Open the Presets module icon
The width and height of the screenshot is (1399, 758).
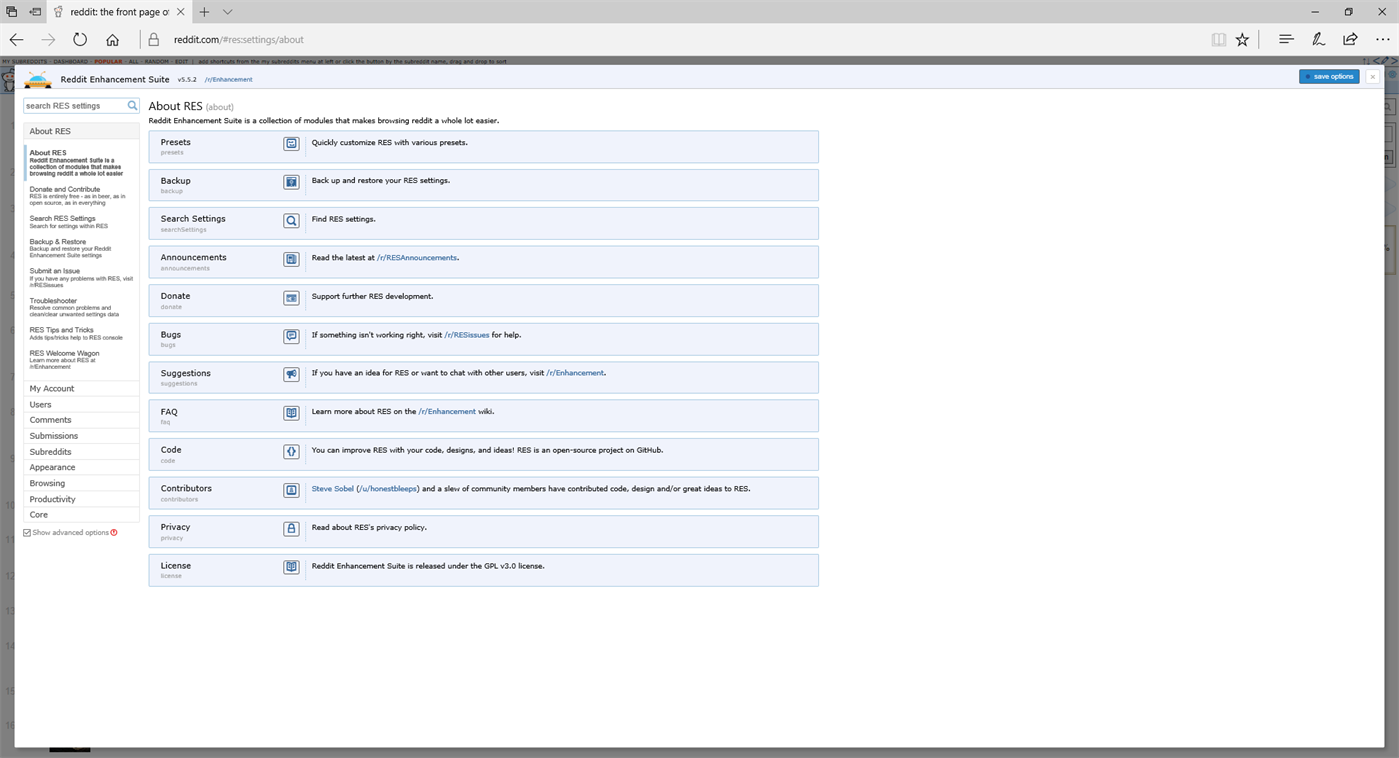coord(291,144)
